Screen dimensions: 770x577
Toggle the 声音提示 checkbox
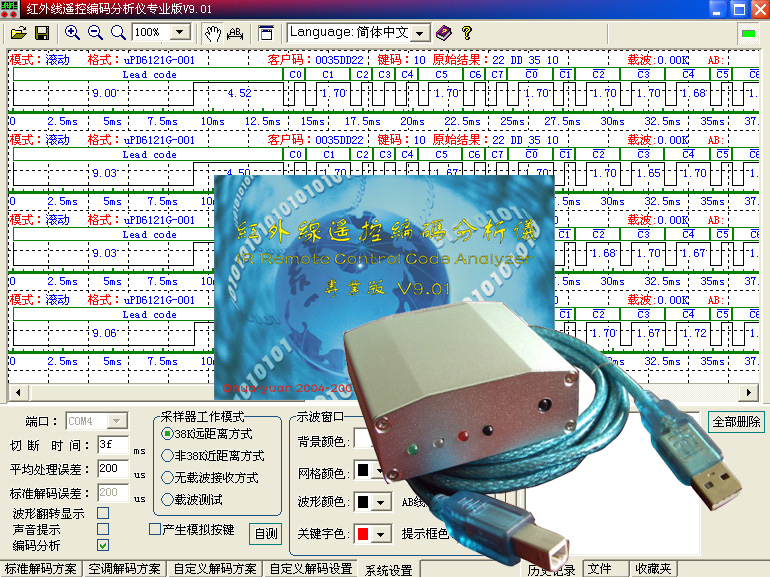click(102, 529)
